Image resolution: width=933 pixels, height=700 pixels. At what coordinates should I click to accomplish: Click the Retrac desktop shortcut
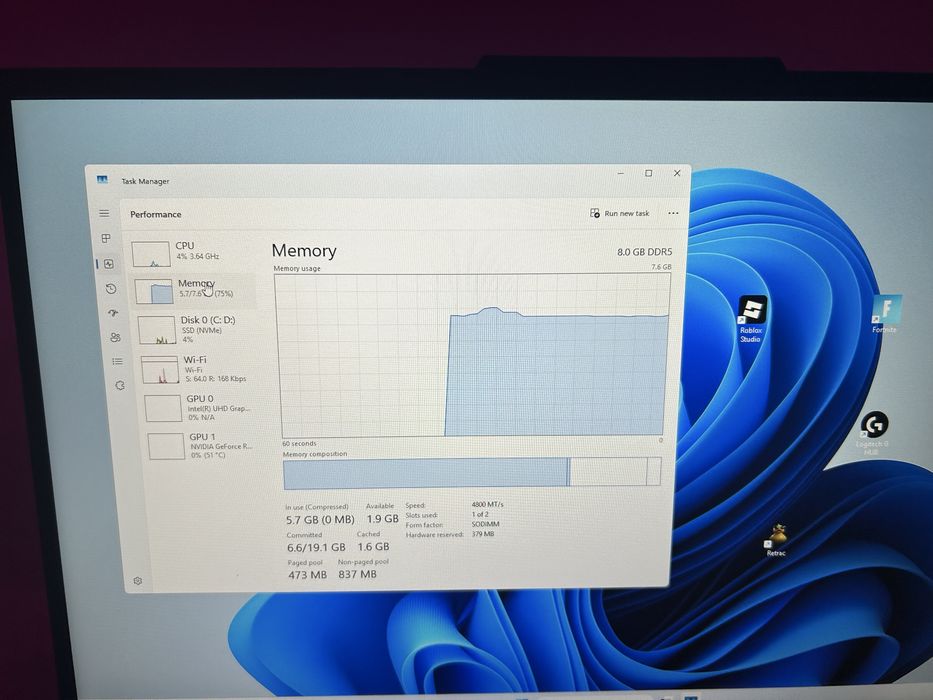(x=776, y=540)
